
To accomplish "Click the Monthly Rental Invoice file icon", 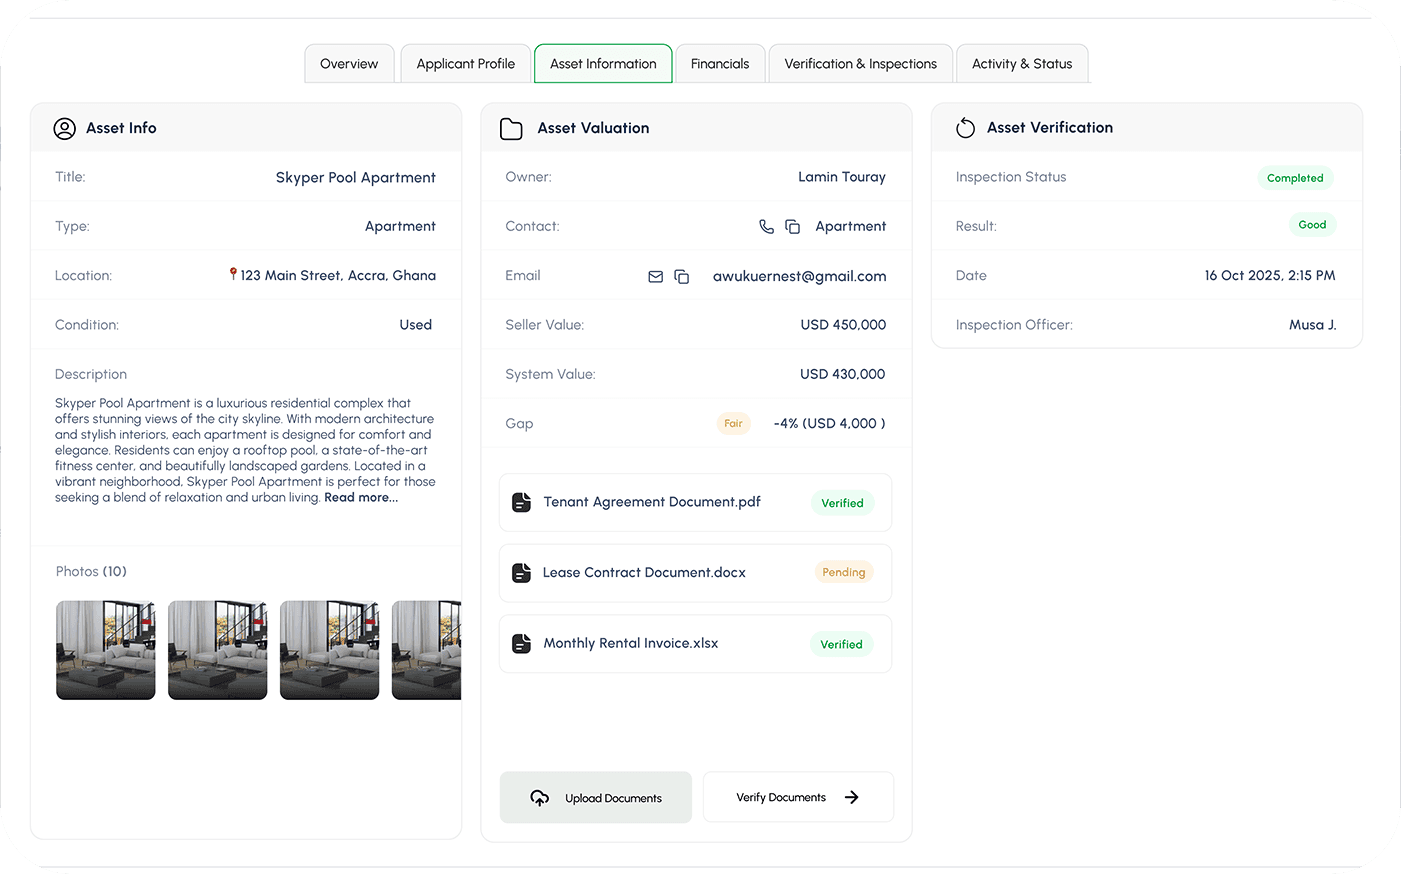I will pos(521,644).
